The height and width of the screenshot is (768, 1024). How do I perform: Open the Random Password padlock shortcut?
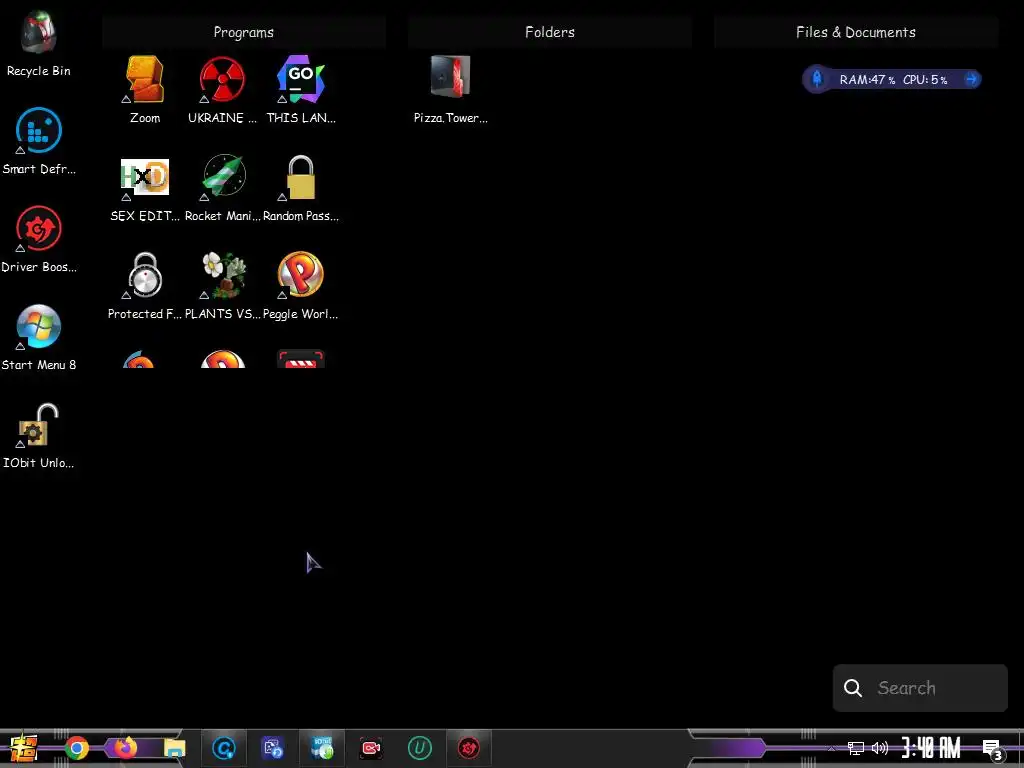click(300, 177)
